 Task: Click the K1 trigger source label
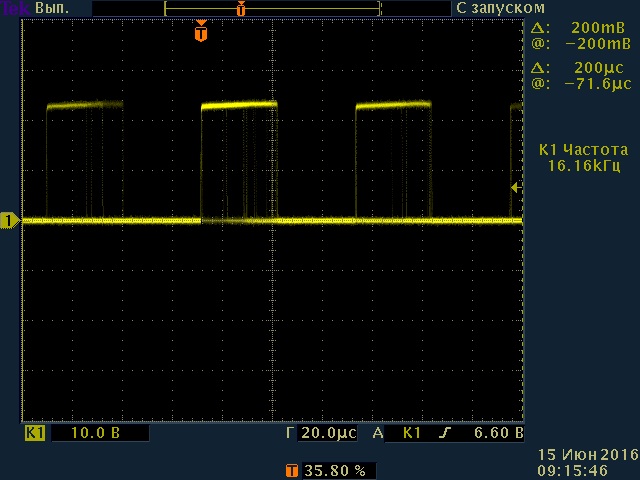(411, 434)
